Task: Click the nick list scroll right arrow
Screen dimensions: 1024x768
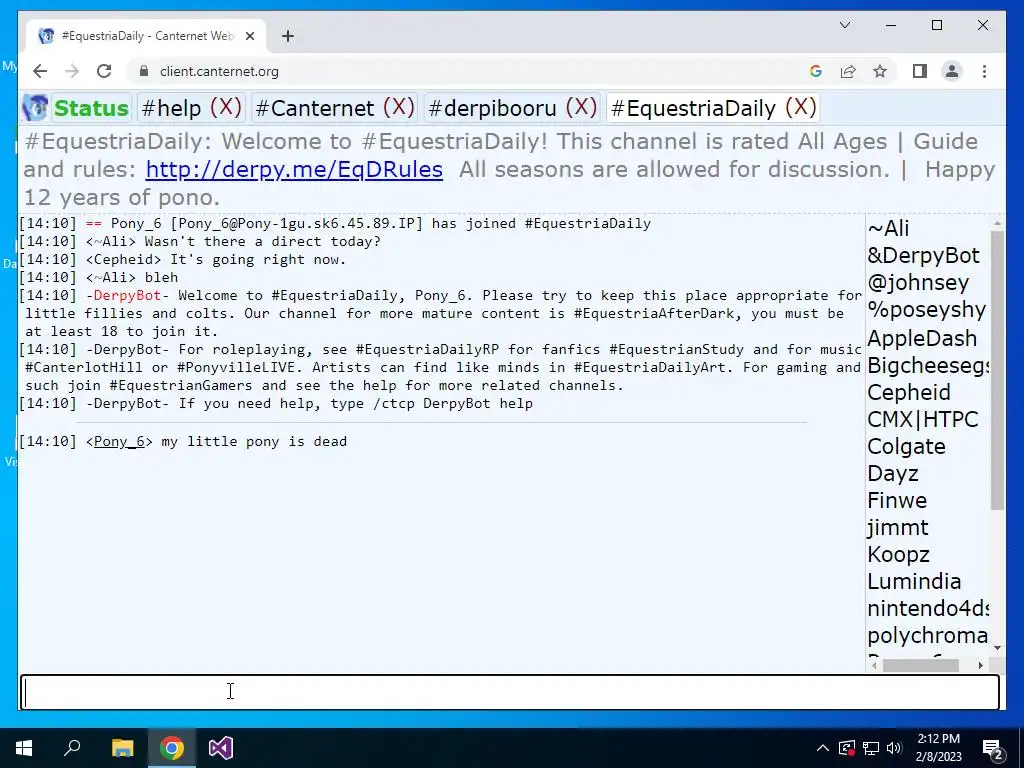Action: click(980, 665)
